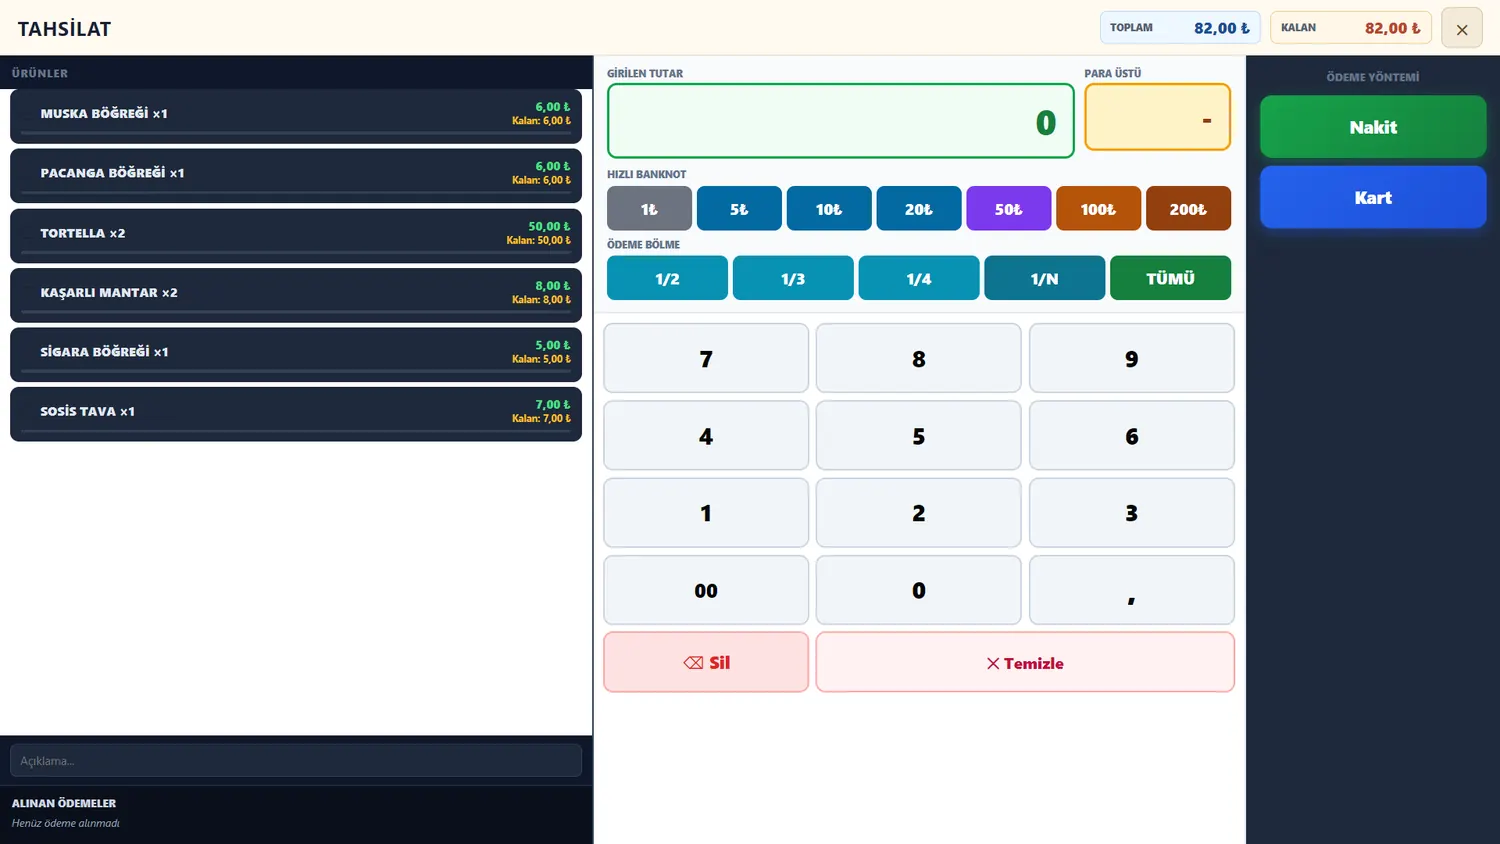This screenshot has height=844, width=1500.
Task: Add a 10₺ quick banknote
Action: point(829,209)
